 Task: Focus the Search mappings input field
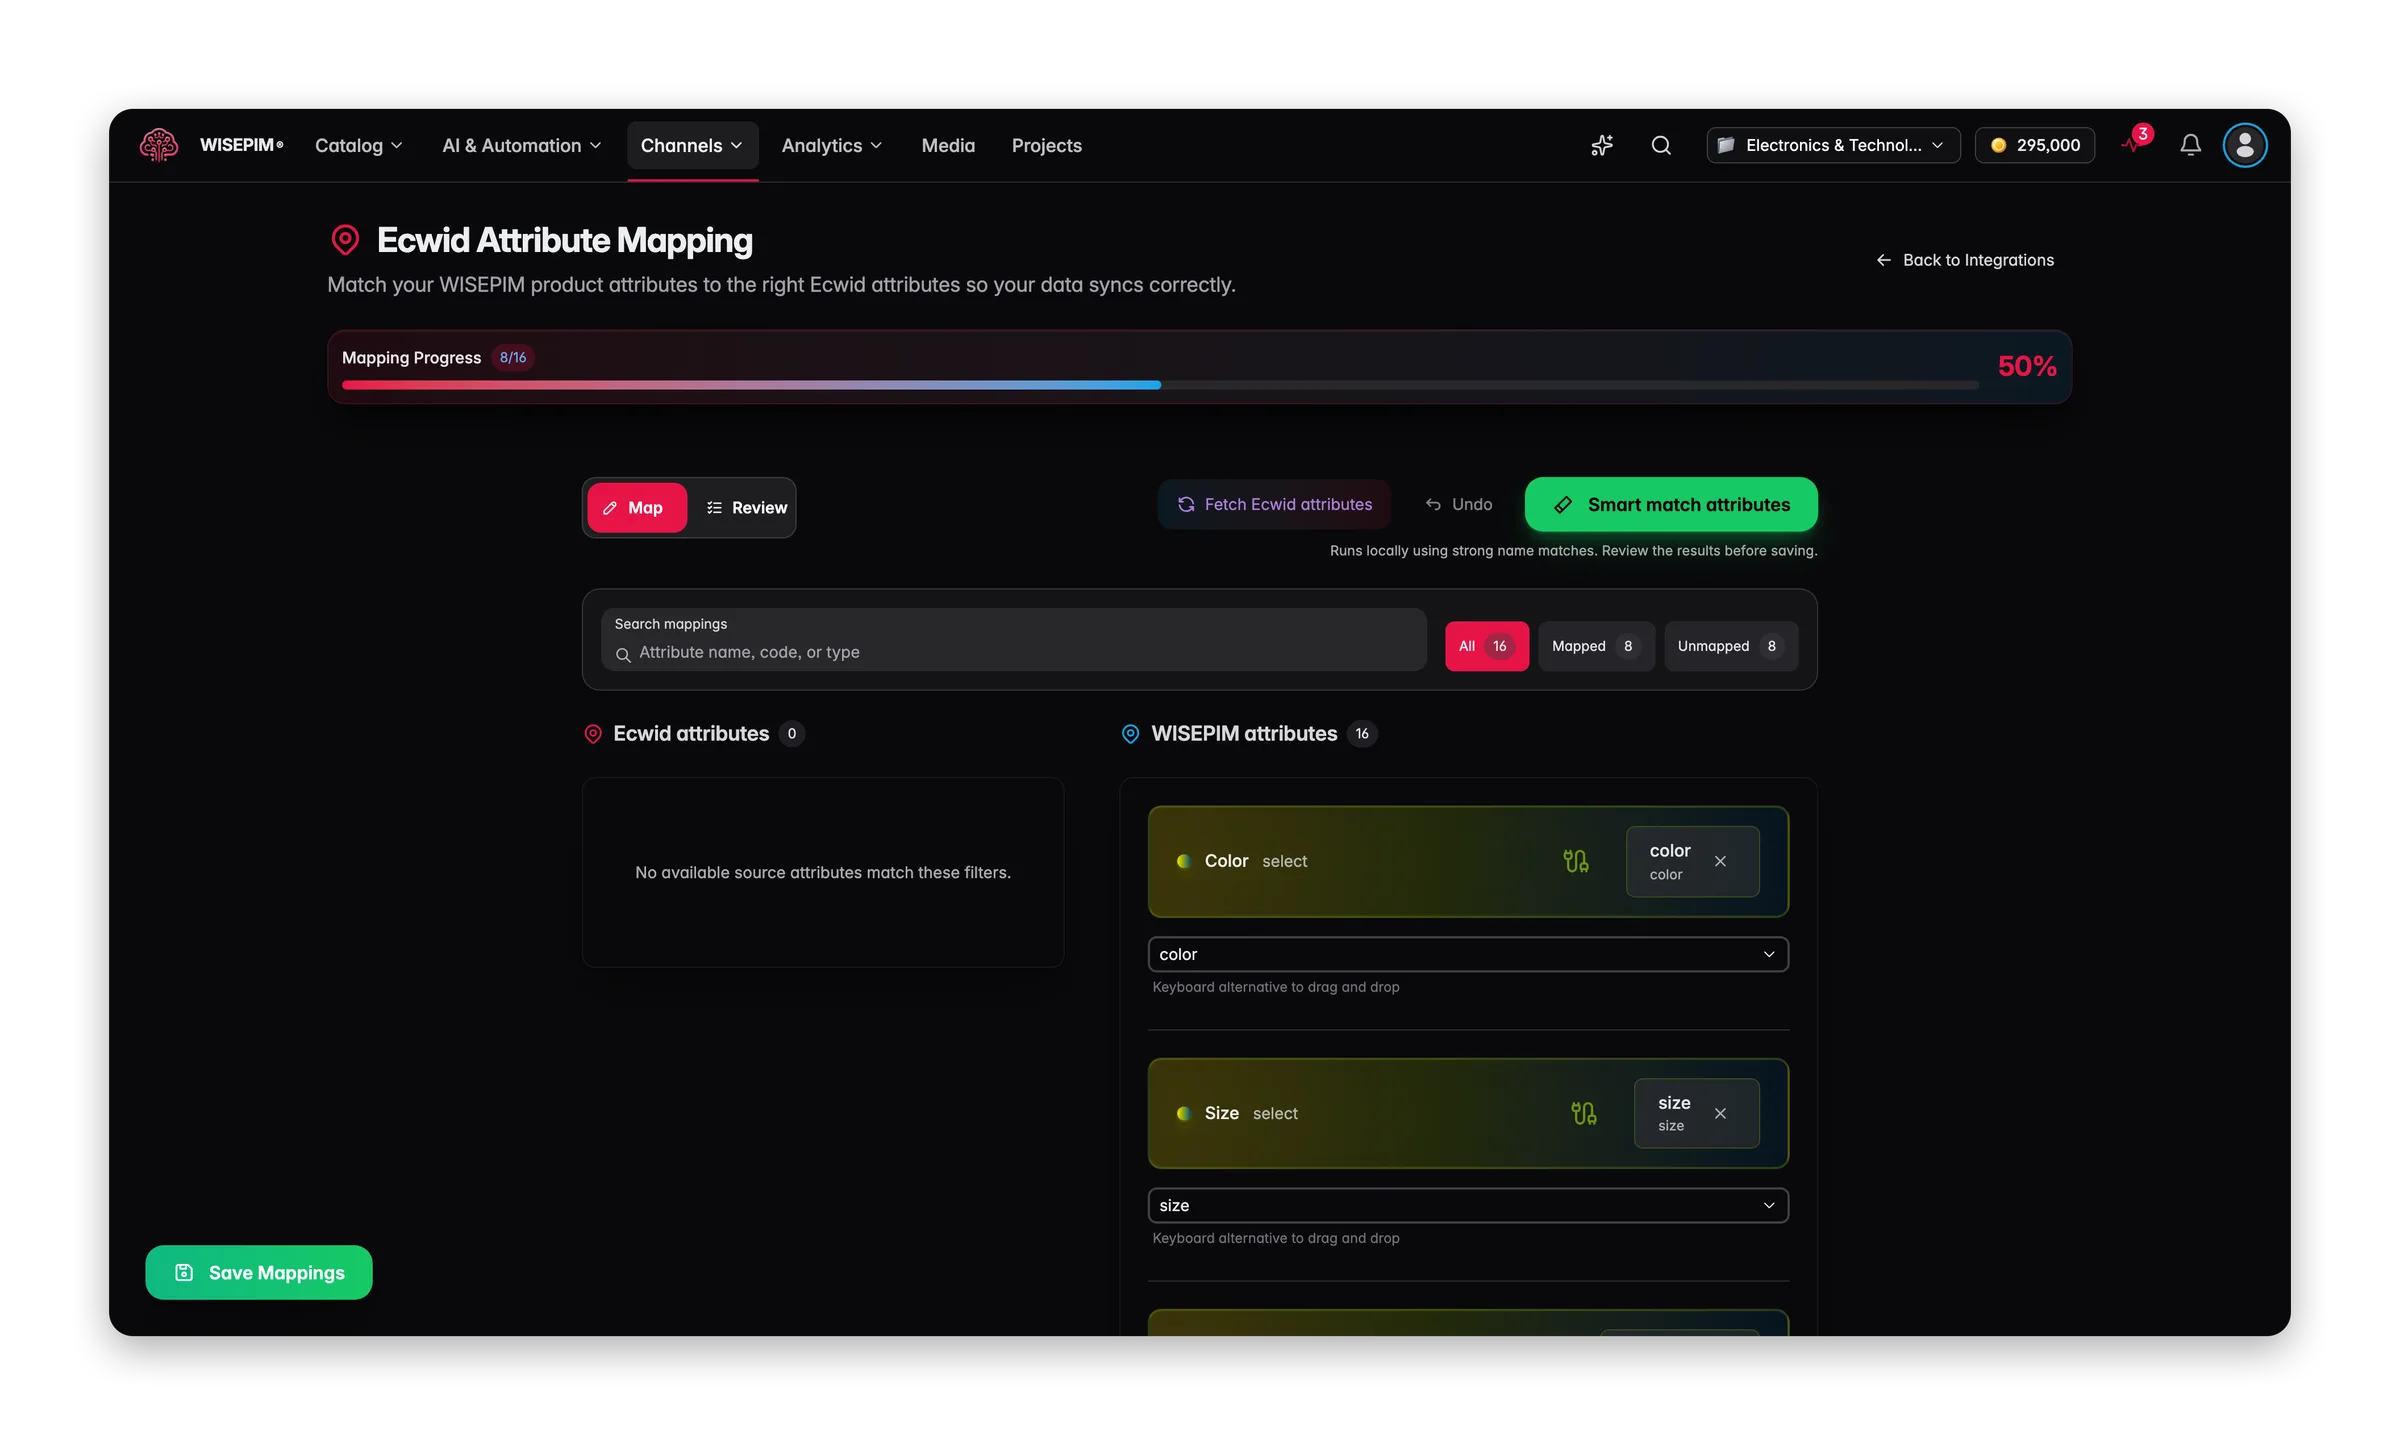[1013, 640]
